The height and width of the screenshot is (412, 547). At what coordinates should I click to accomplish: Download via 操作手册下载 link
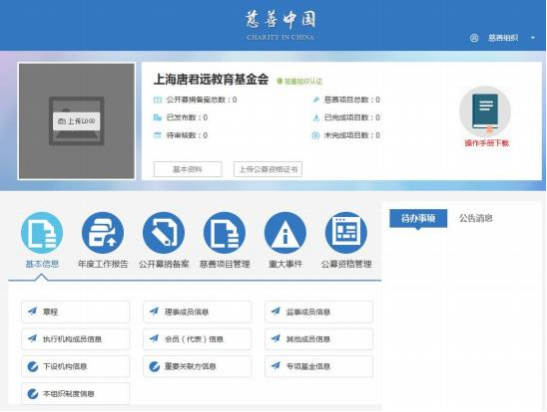pos(487,143)
